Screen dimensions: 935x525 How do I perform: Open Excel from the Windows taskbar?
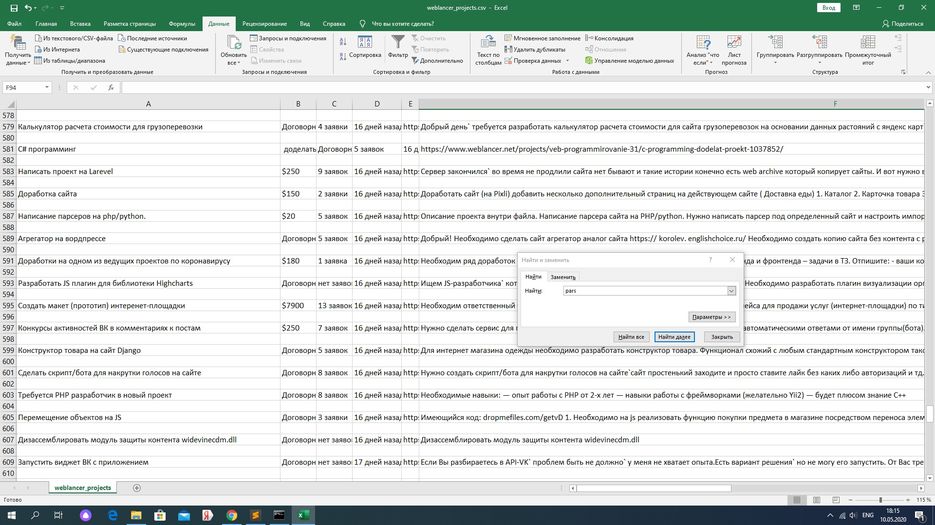pos(303,515)
